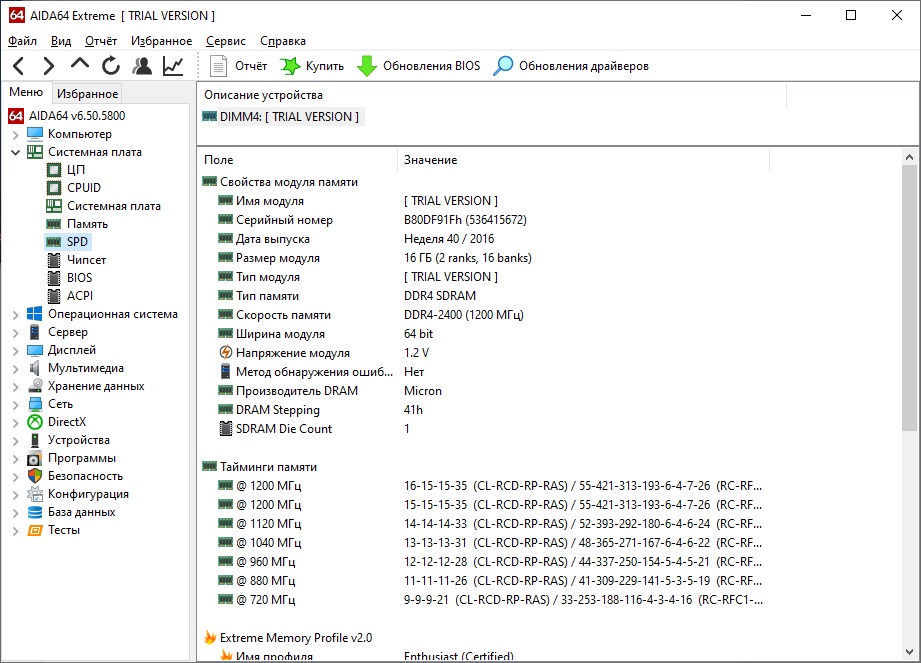Open the graph chart toolbar icon
921x663 pixels.
click(173, 66)
